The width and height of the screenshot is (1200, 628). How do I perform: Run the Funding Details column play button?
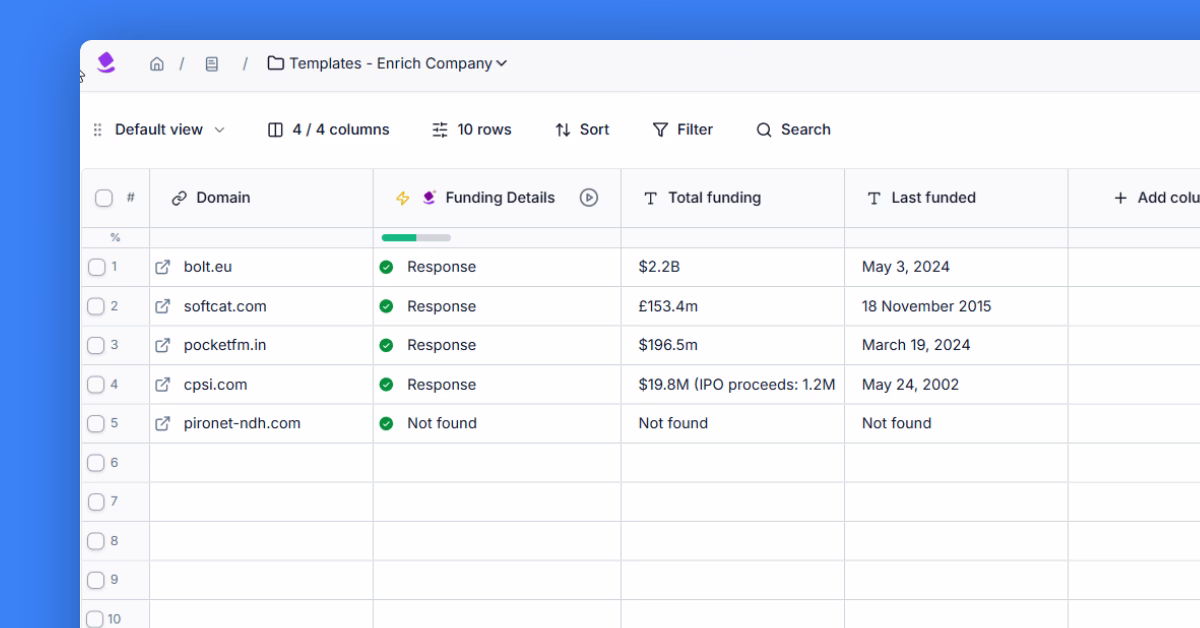pyautogui.click(x=589, y=198)
